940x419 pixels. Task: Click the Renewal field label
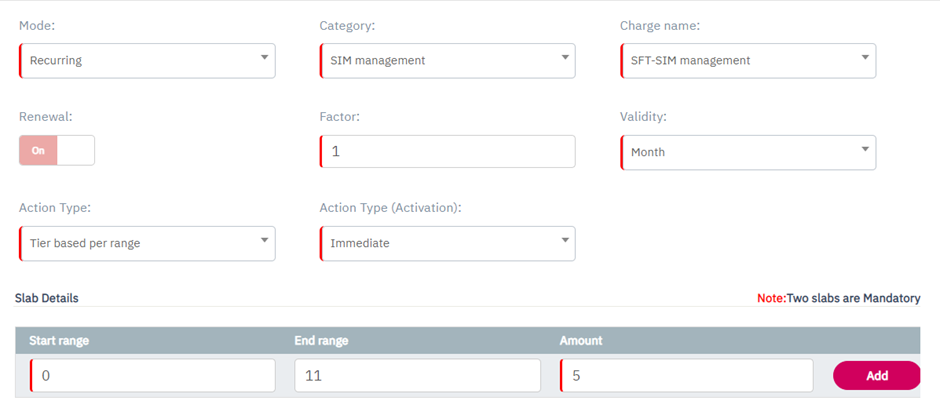[46, 117]
